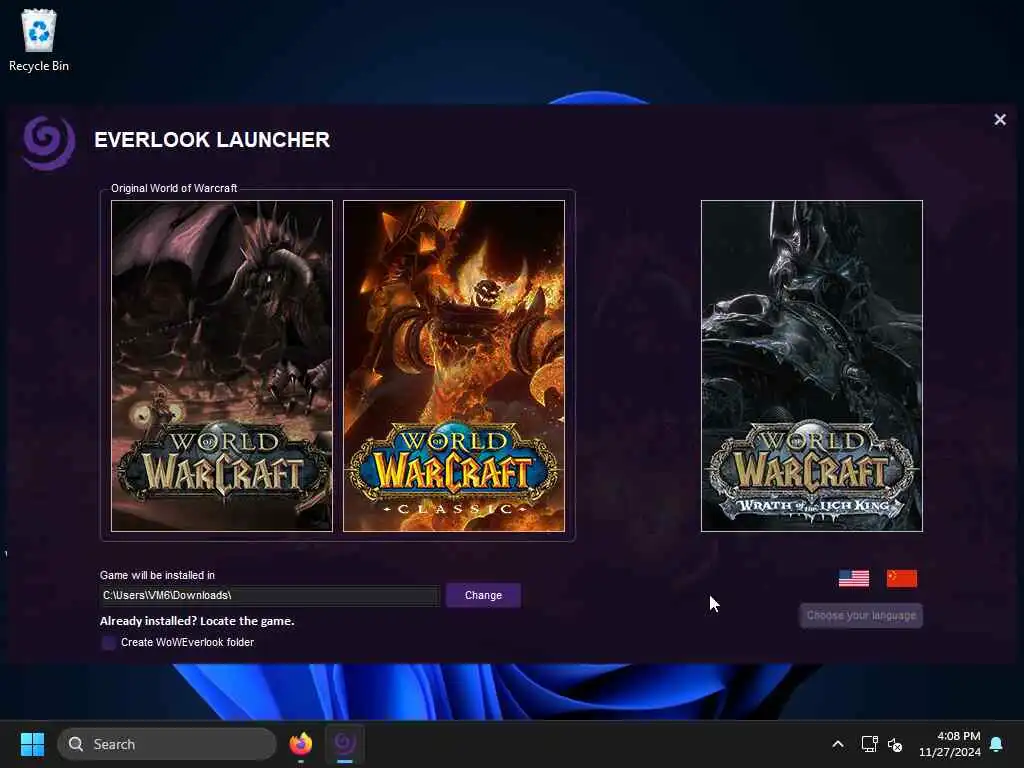Image resolution: width=1024 pixels, height=768 pixels.
Task: Open the Windows Start menu
Action: (32, 744)
